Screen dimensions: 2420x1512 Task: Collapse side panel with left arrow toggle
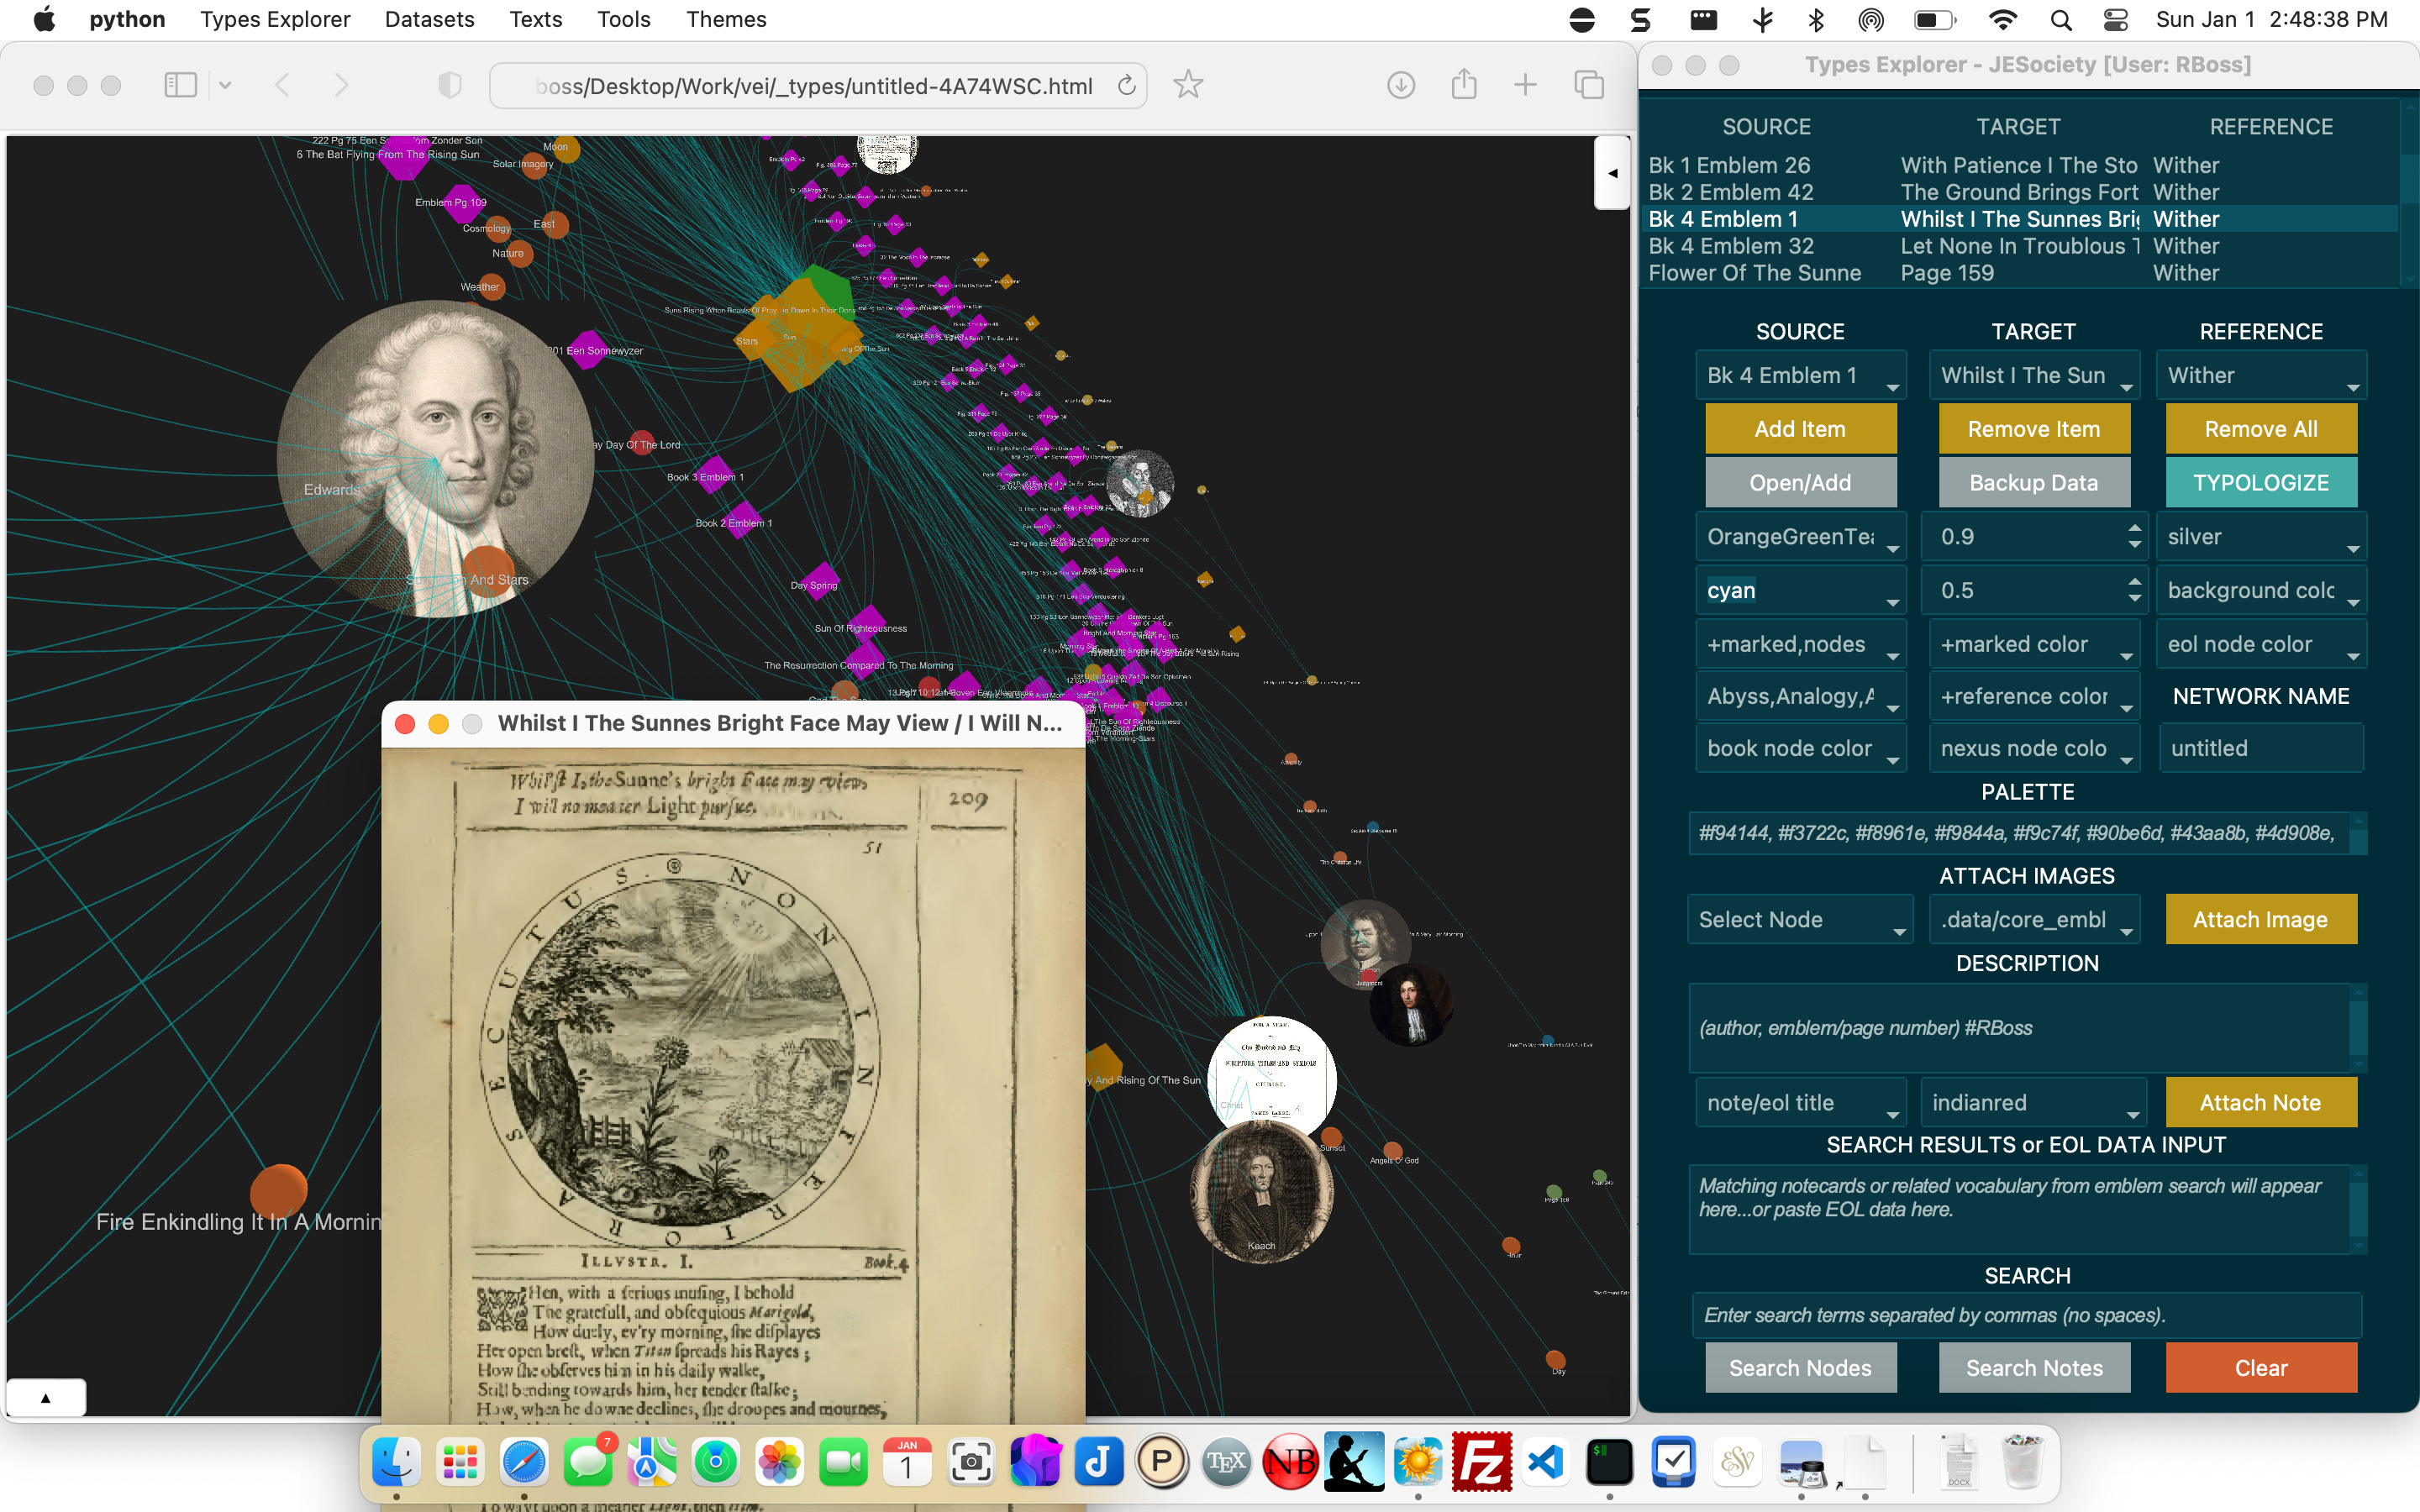(x=1612, y=173)
